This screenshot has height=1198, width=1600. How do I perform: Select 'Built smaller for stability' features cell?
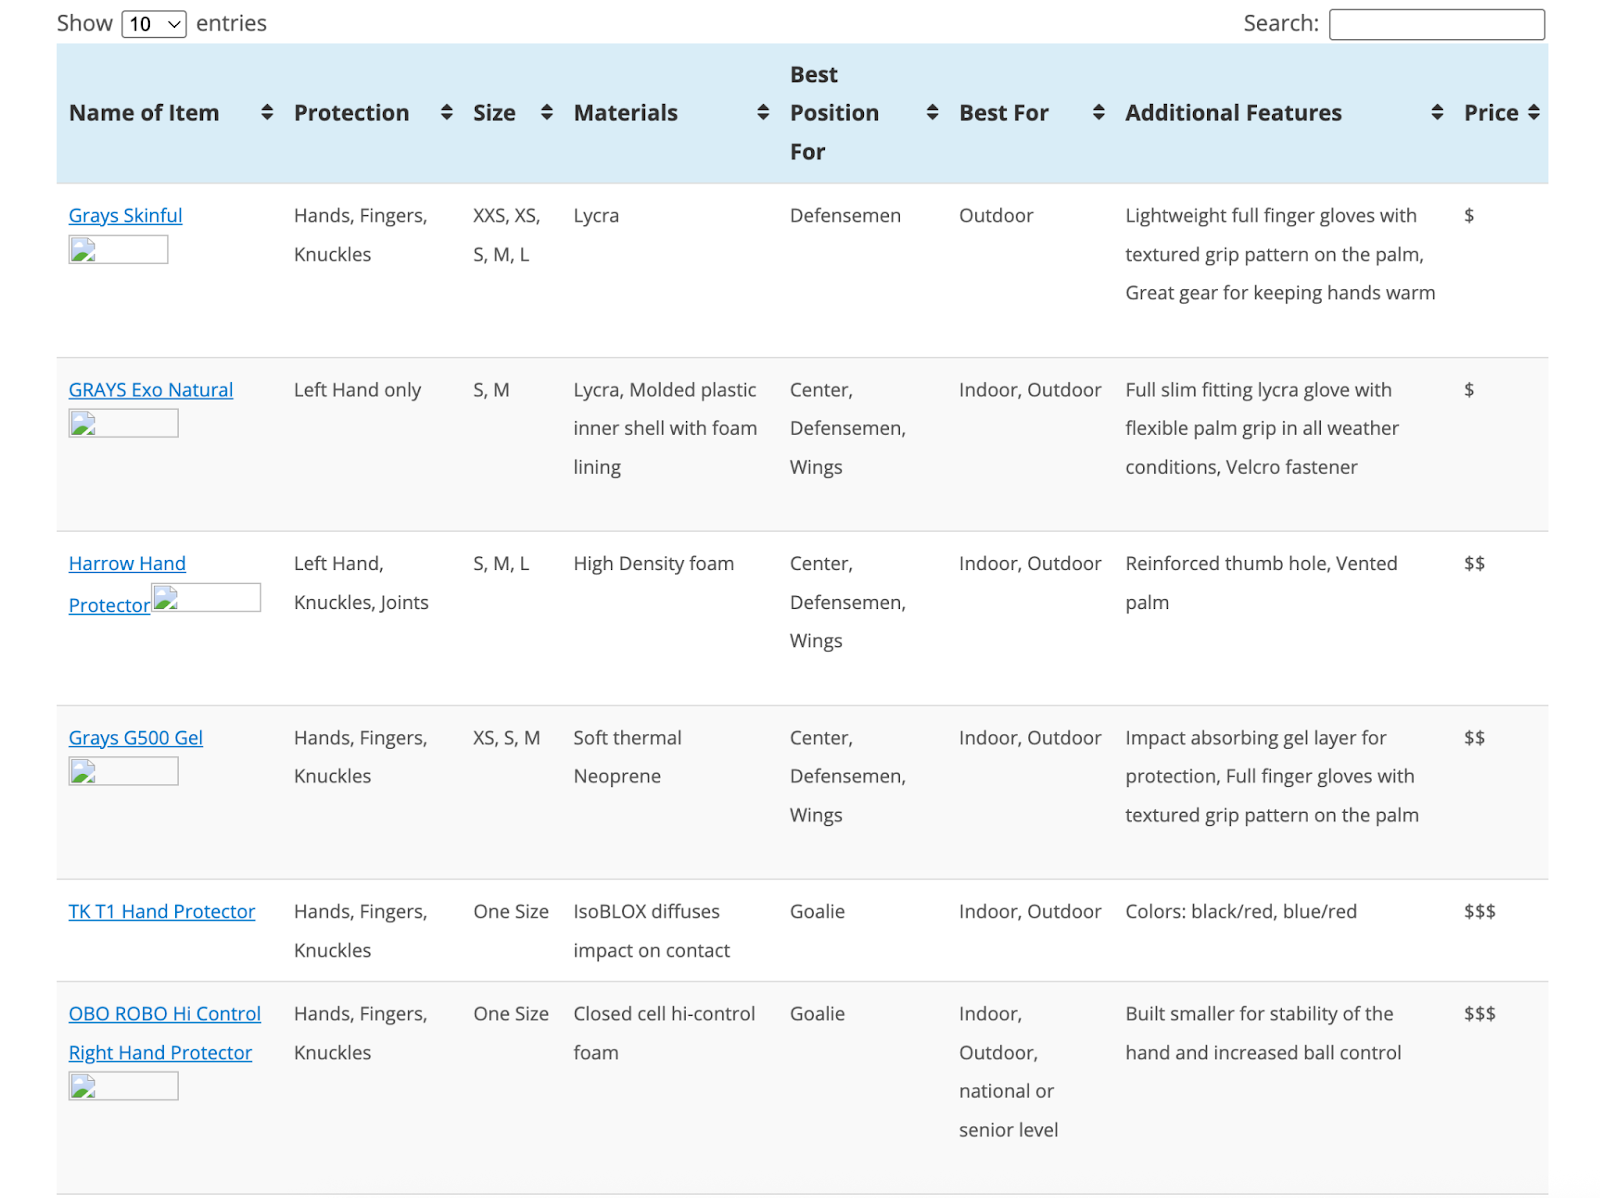[1264, 1033]
